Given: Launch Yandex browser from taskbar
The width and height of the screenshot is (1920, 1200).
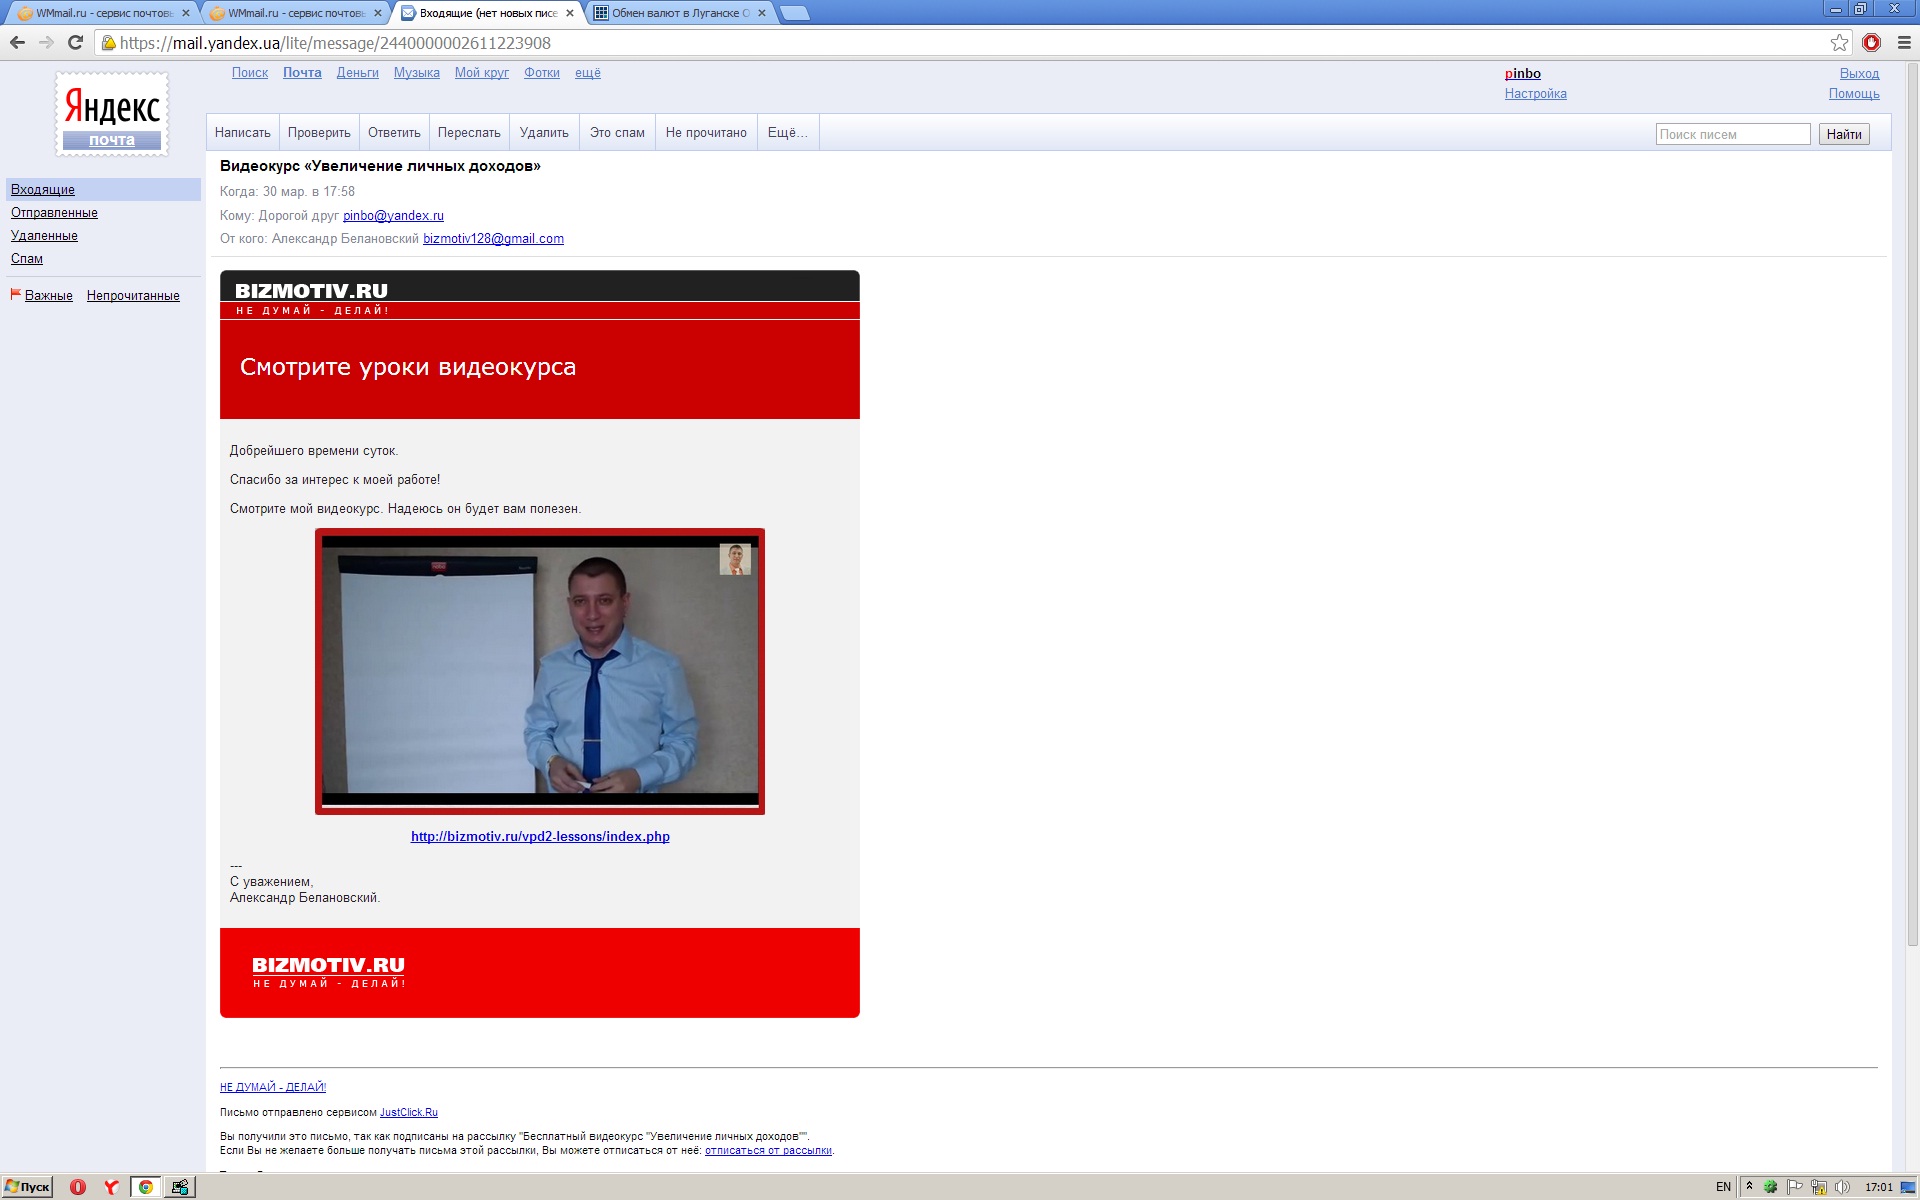Looking at the screenshot, I should click(111, 1187).
